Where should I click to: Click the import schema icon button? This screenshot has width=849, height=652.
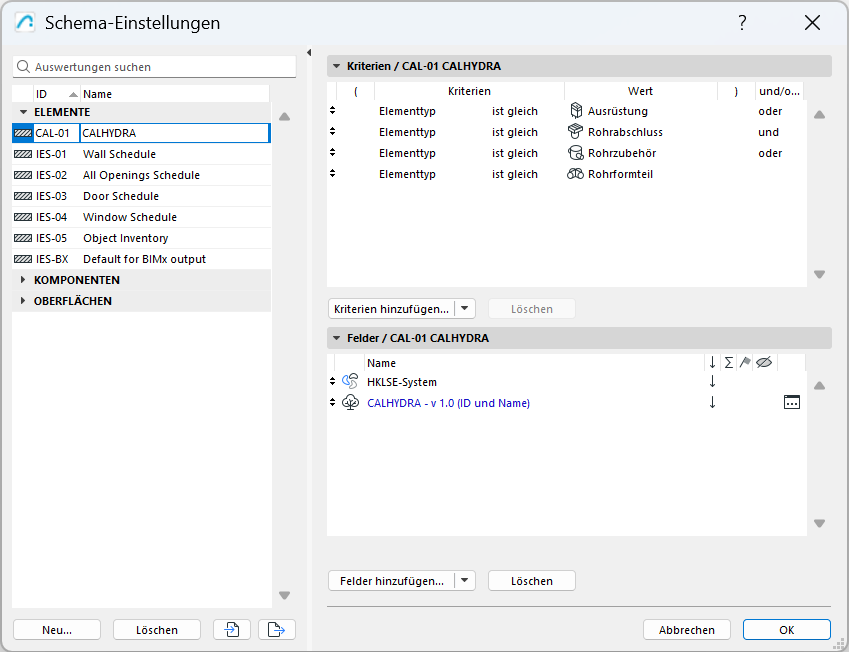(x=232, y=630)
